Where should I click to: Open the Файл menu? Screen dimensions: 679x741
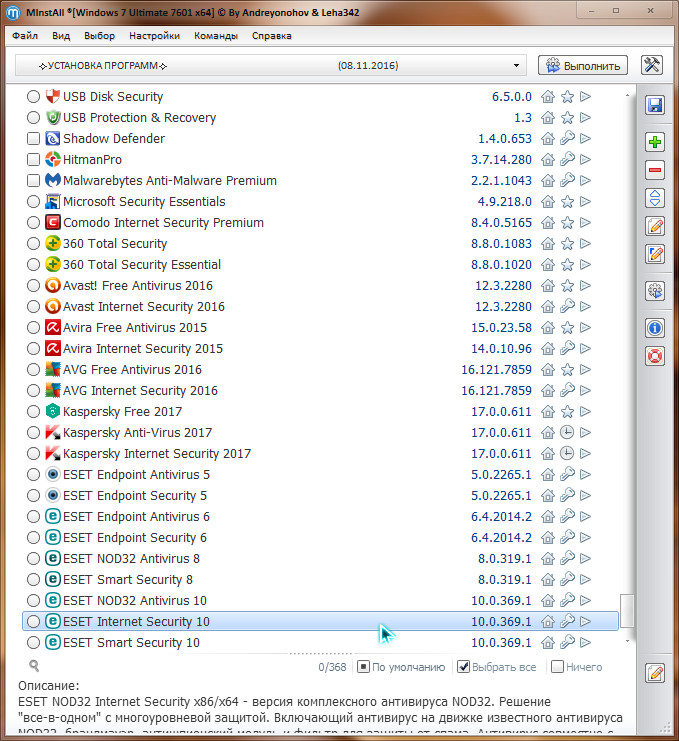[25, 35]
